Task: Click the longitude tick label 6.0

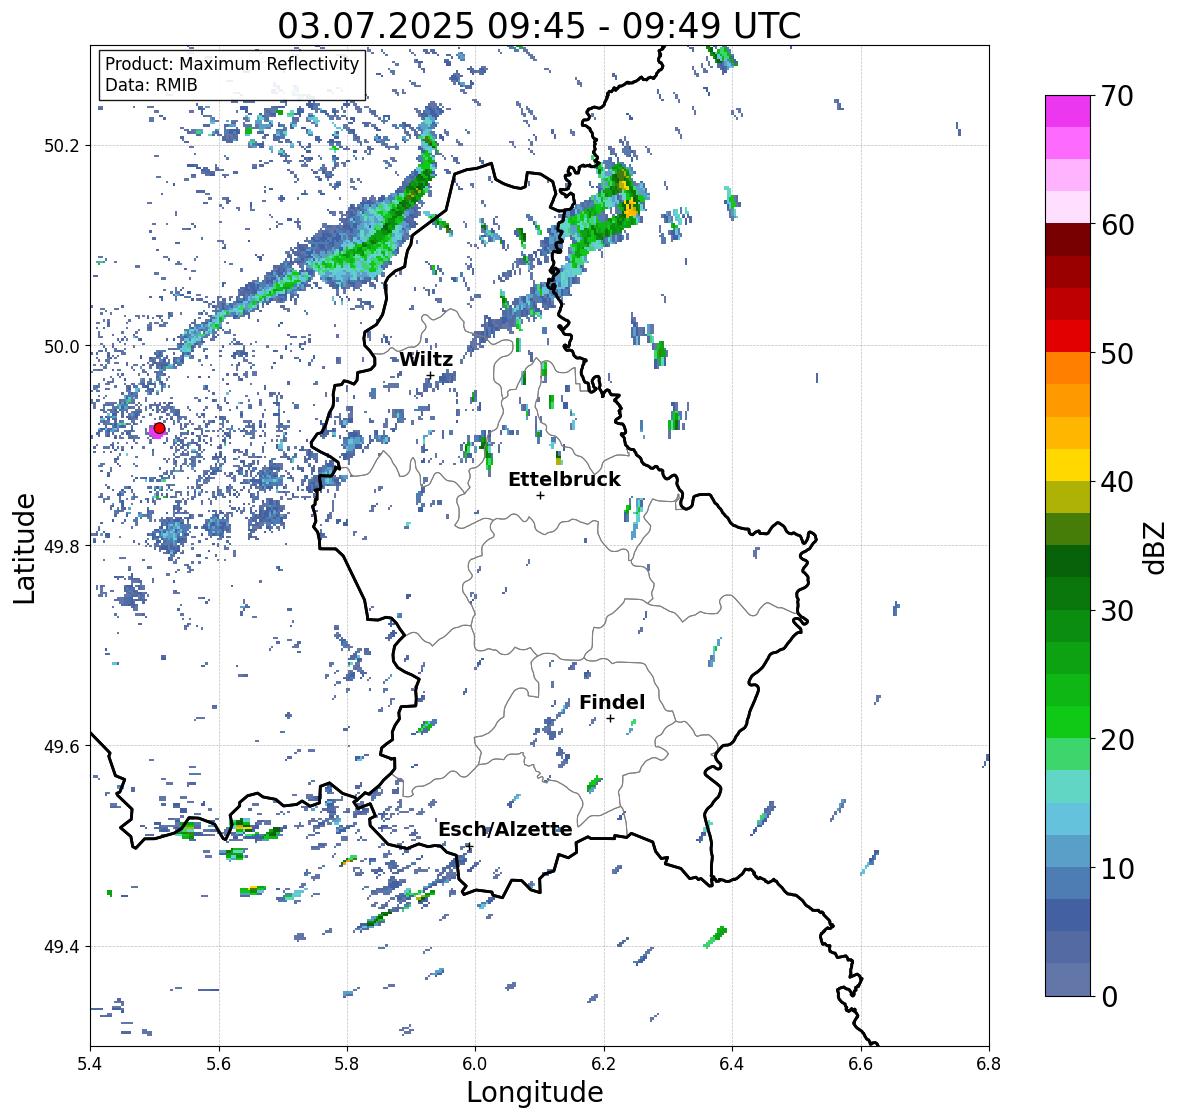Action: (x=475, y=1064)
